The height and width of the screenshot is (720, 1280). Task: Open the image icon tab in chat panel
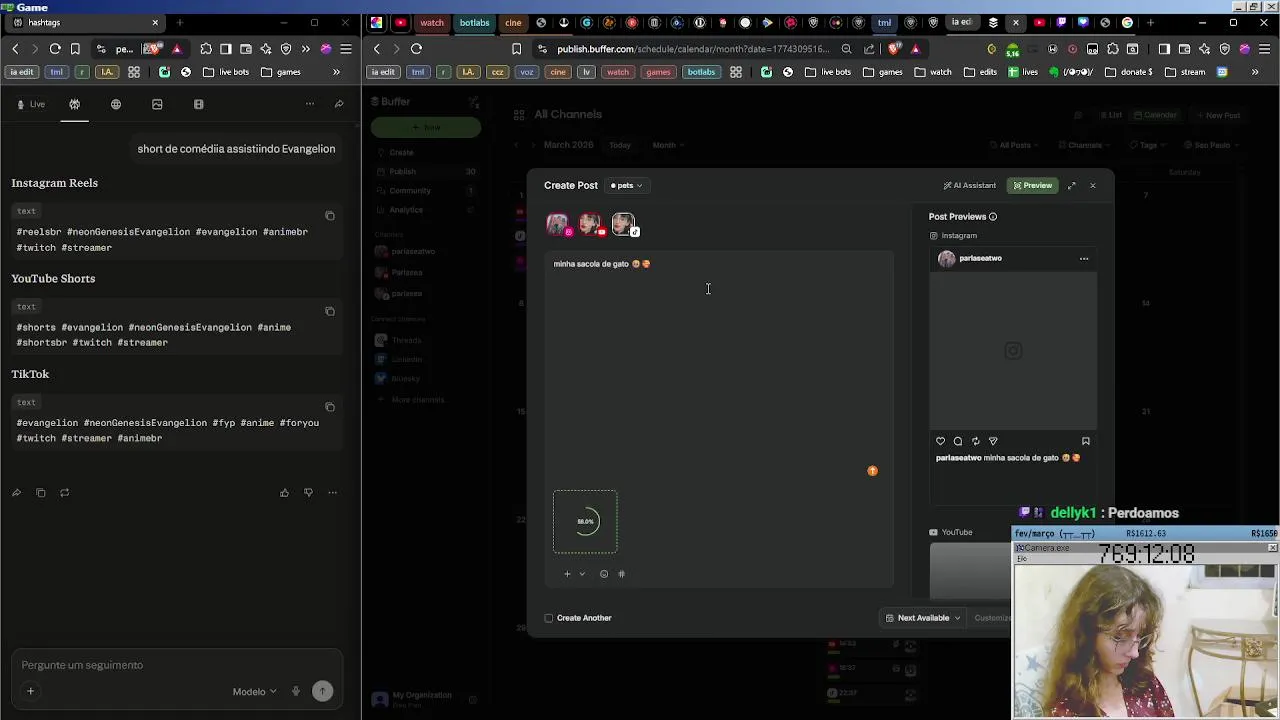click(x=157, y=104)
